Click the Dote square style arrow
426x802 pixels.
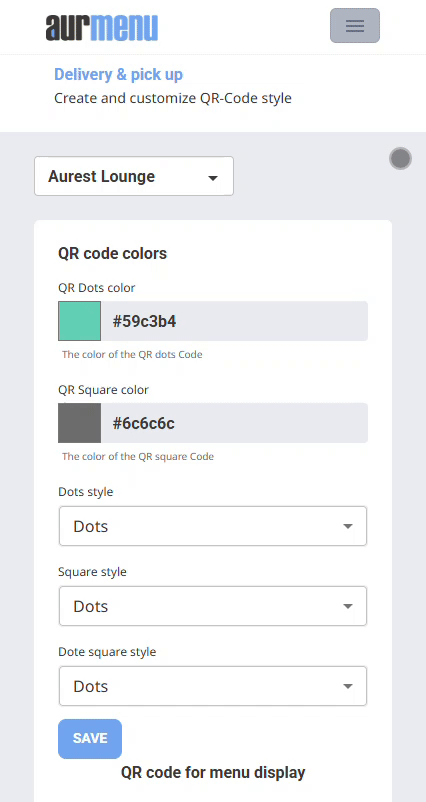point(348,686)
